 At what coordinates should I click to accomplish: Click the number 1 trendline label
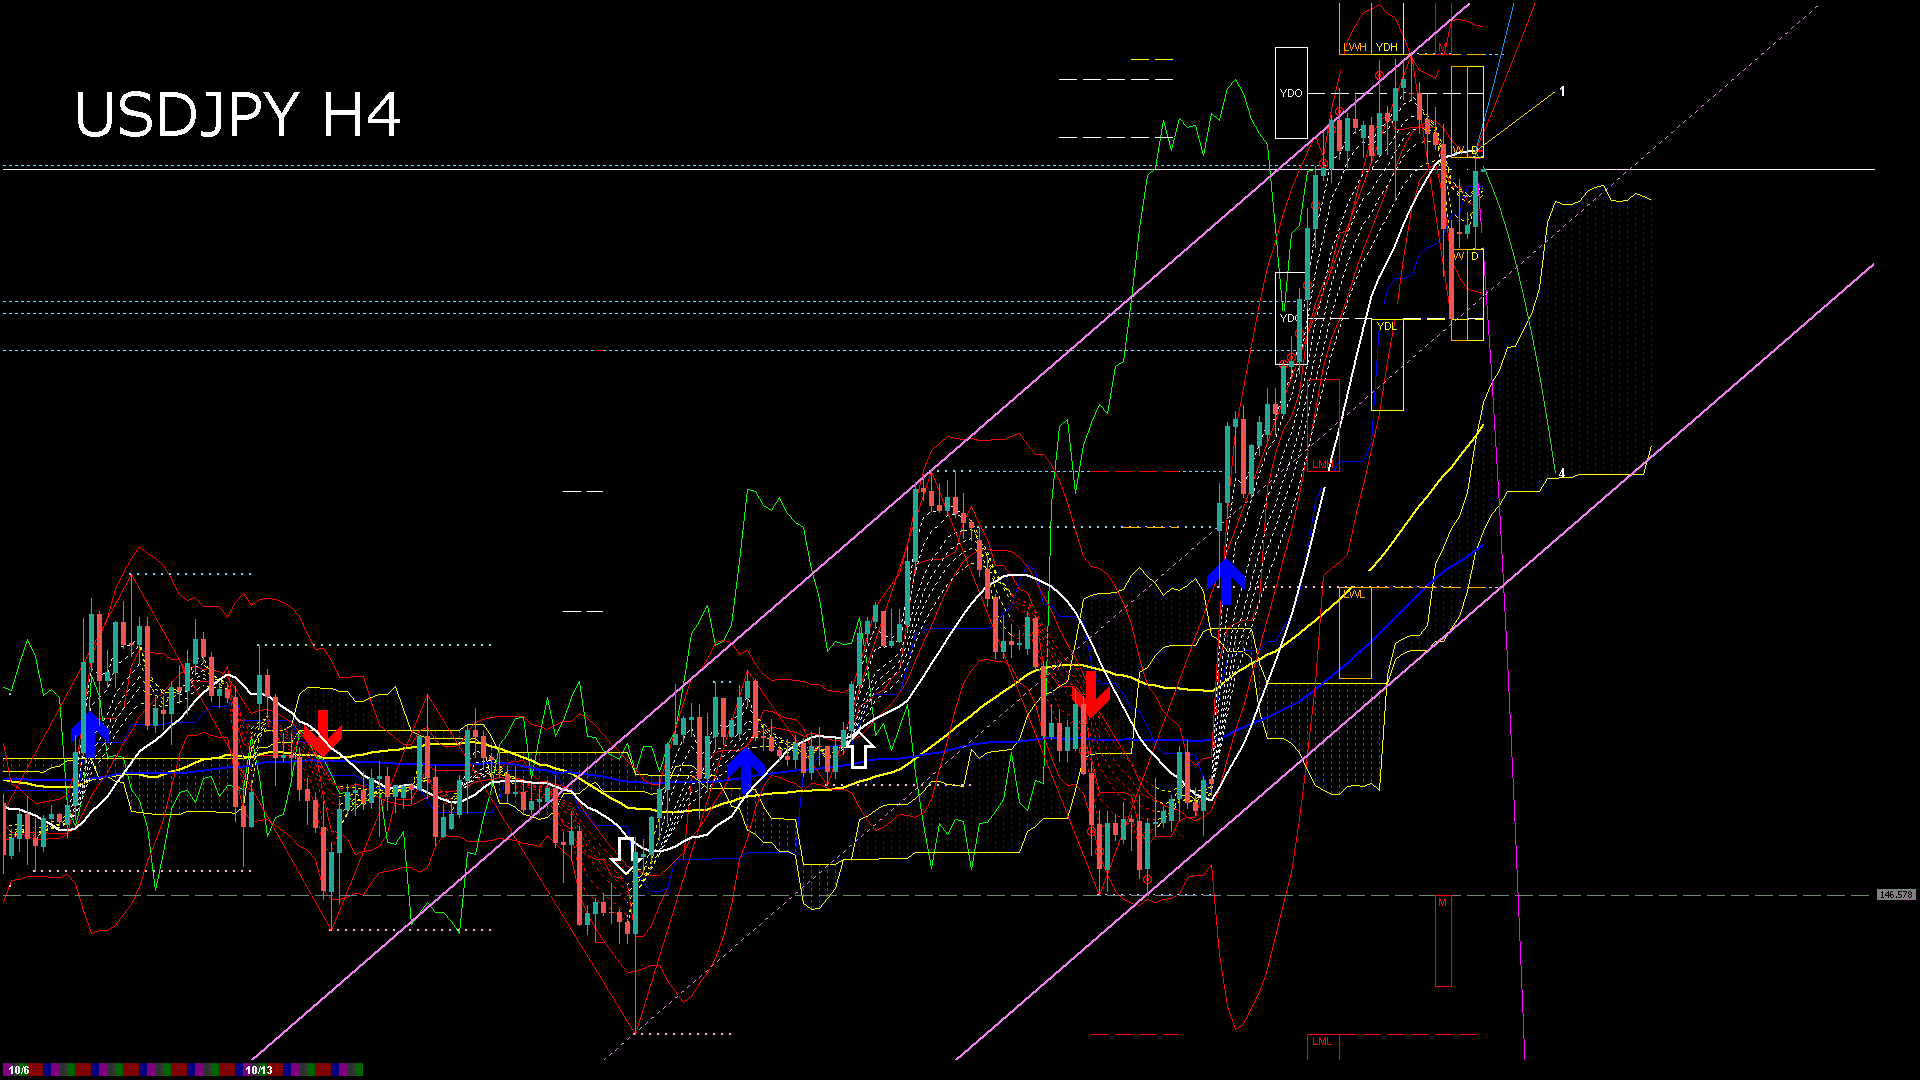pyautogui.click(x=1562, y=92)
